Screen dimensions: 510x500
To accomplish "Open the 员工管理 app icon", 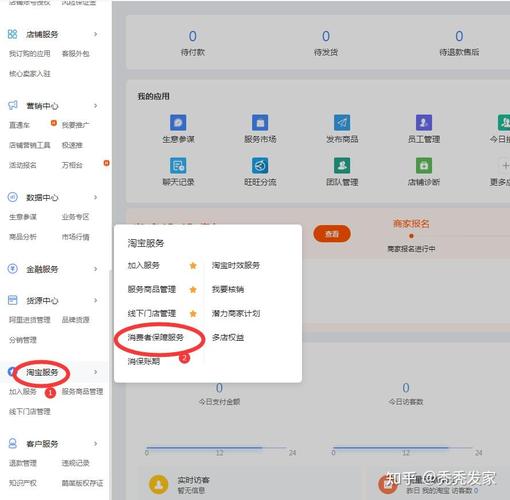I will [x=424, y=123].
